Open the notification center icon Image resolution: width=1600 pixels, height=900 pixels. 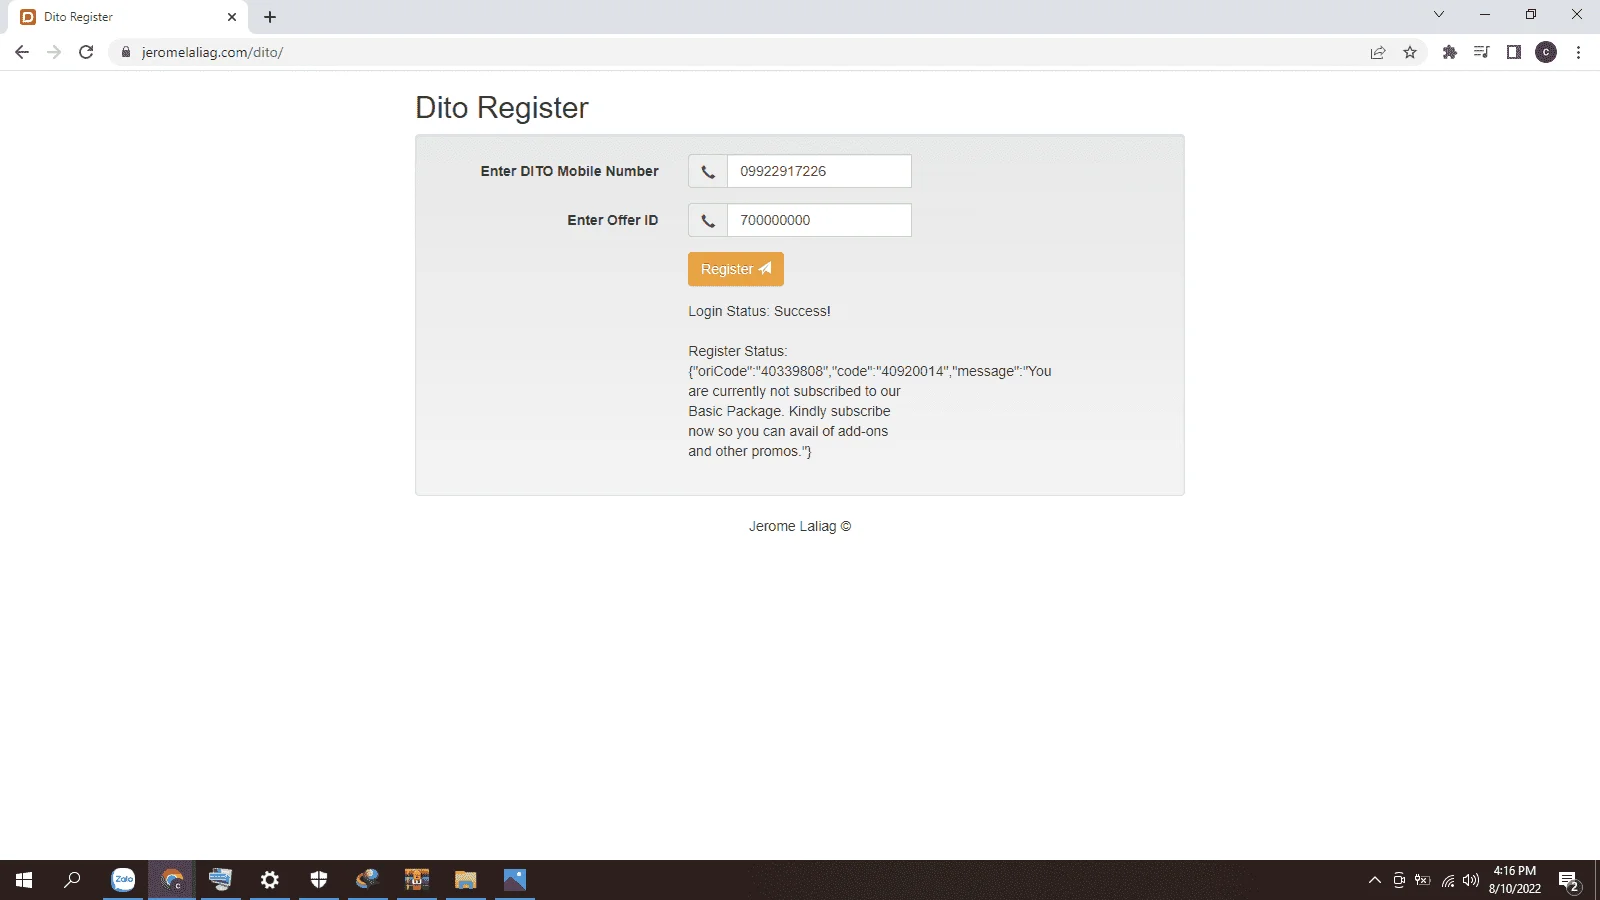1569,882
